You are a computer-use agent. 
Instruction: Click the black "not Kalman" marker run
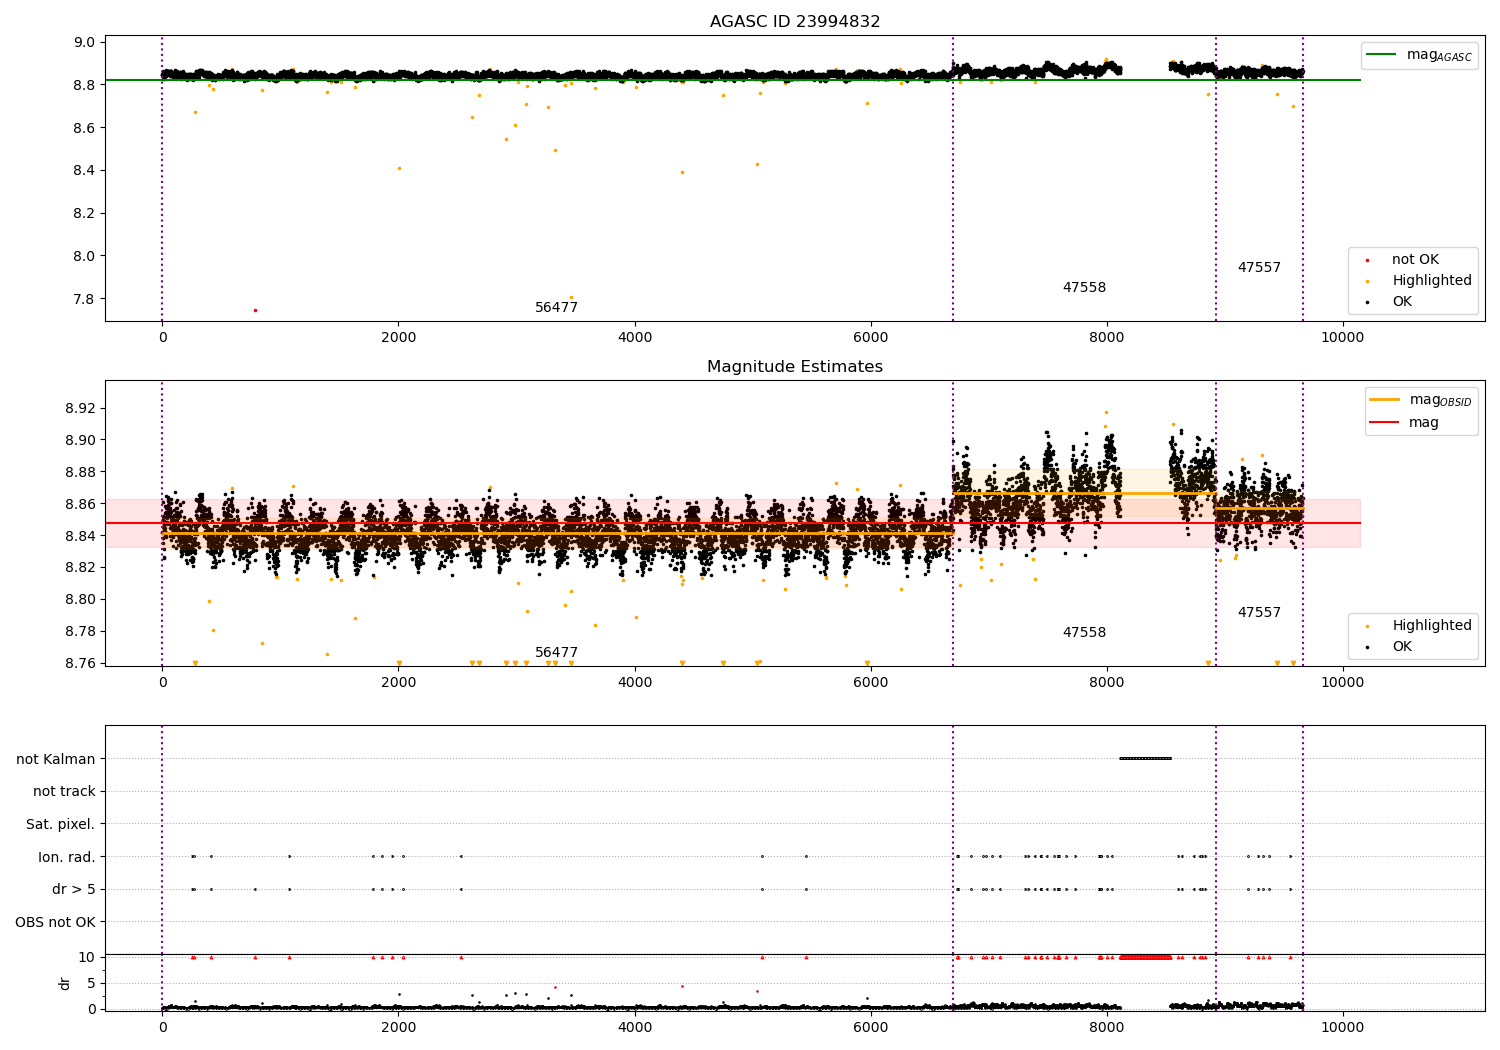[1146, 759]
